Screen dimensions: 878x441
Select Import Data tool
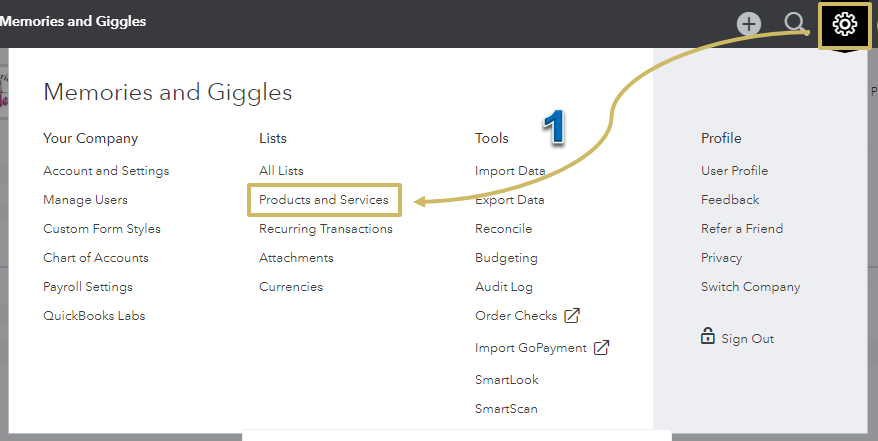point(510,171)
